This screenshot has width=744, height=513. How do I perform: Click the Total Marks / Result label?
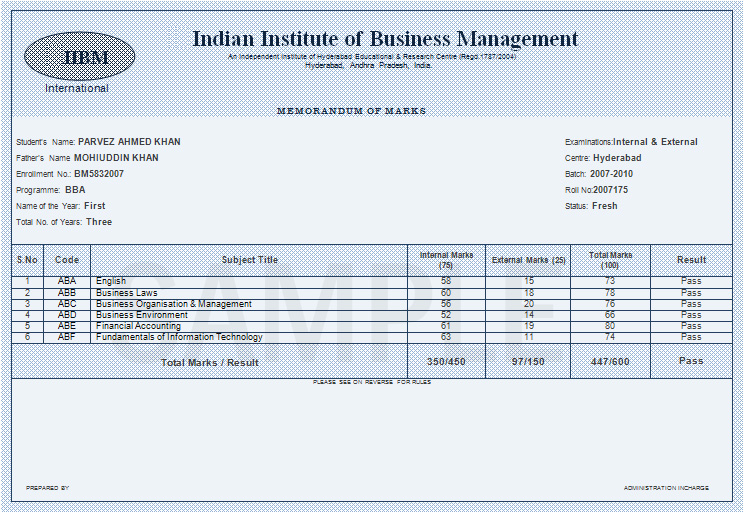210,363
